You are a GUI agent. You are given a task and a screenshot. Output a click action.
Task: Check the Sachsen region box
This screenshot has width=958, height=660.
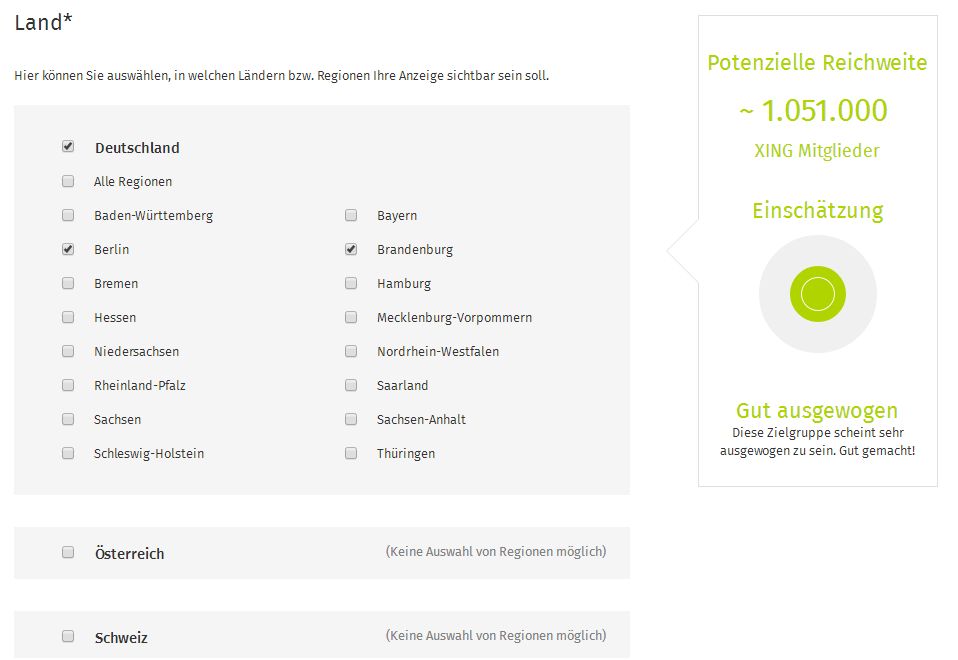click(x=68, y=419)
